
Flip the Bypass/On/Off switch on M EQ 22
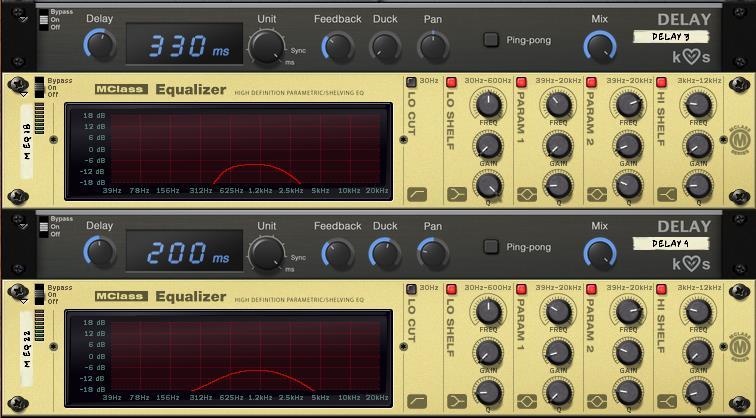pos(39,294)
